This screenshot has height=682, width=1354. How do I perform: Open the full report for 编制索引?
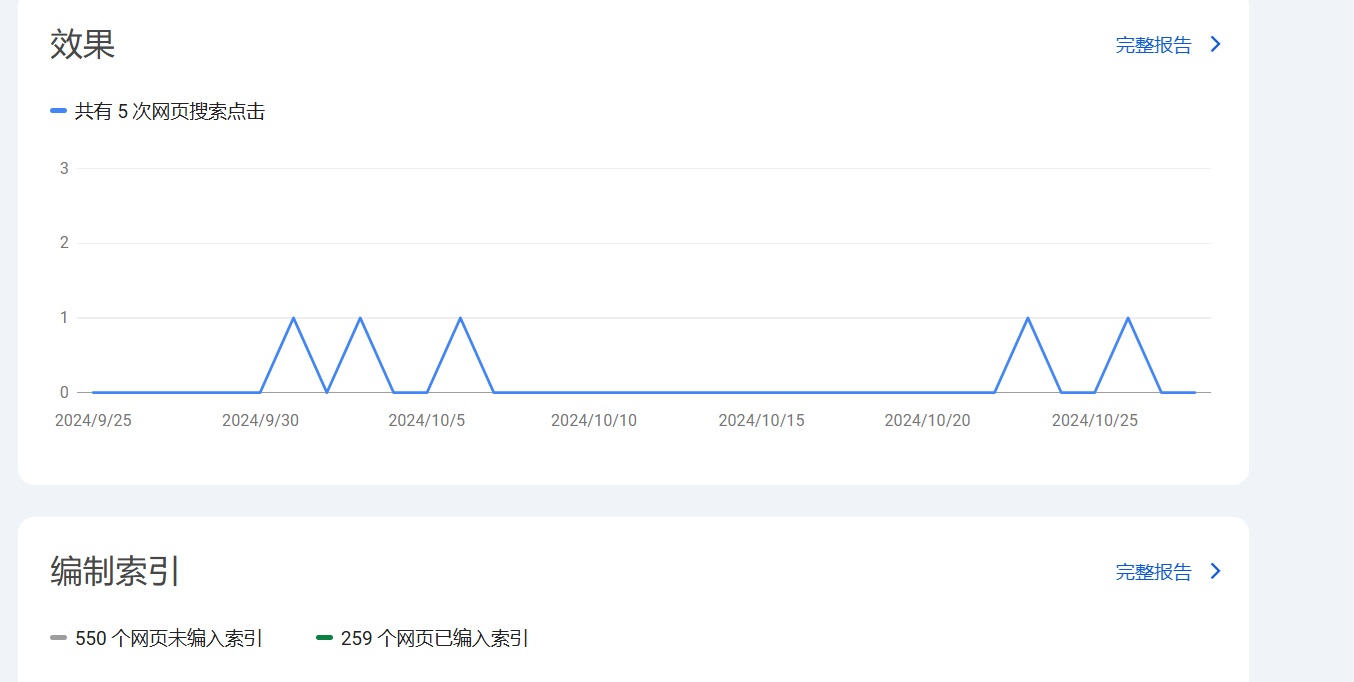tap(1153, 572)
